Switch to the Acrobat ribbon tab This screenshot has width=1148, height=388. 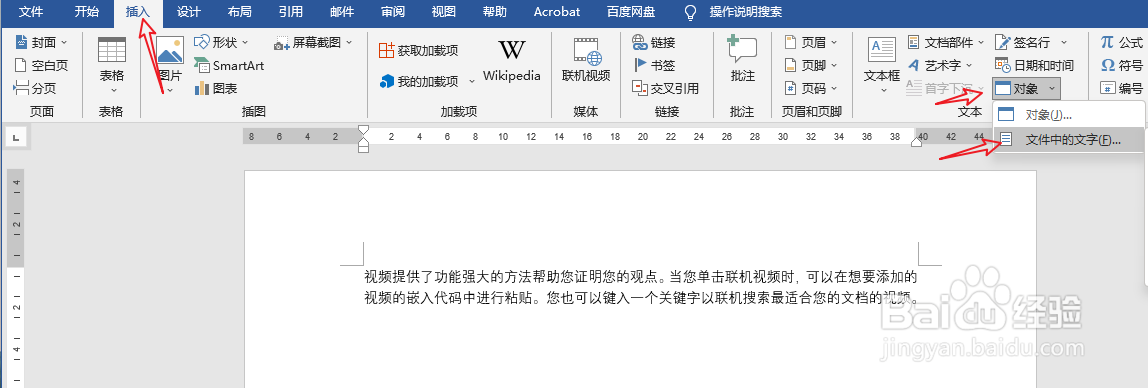[556, 12]
